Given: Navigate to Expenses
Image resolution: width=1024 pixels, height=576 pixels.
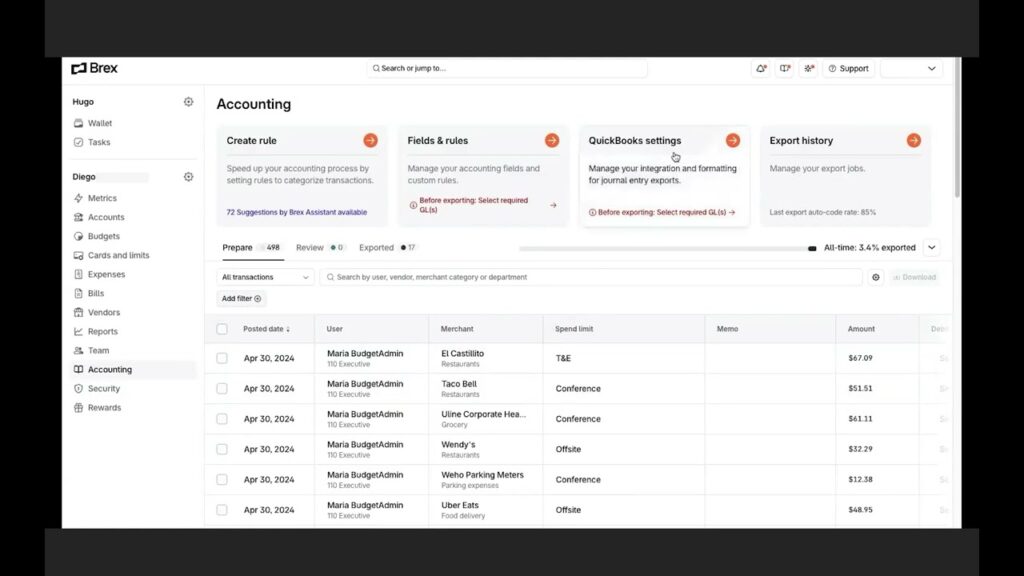Looking at the screenshot, I should [x=106, y=274].
